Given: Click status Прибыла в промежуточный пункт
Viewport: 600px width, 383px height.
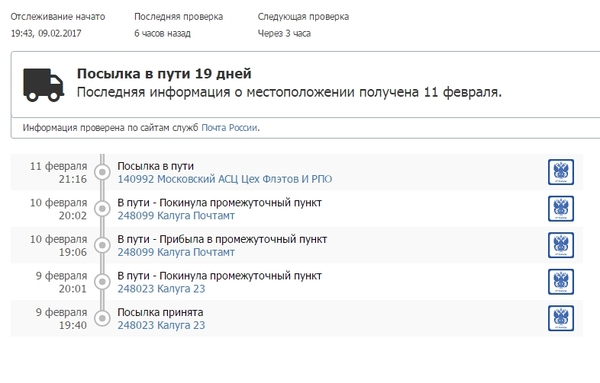Looking at the screenshot, I should [x=243, y=239].
